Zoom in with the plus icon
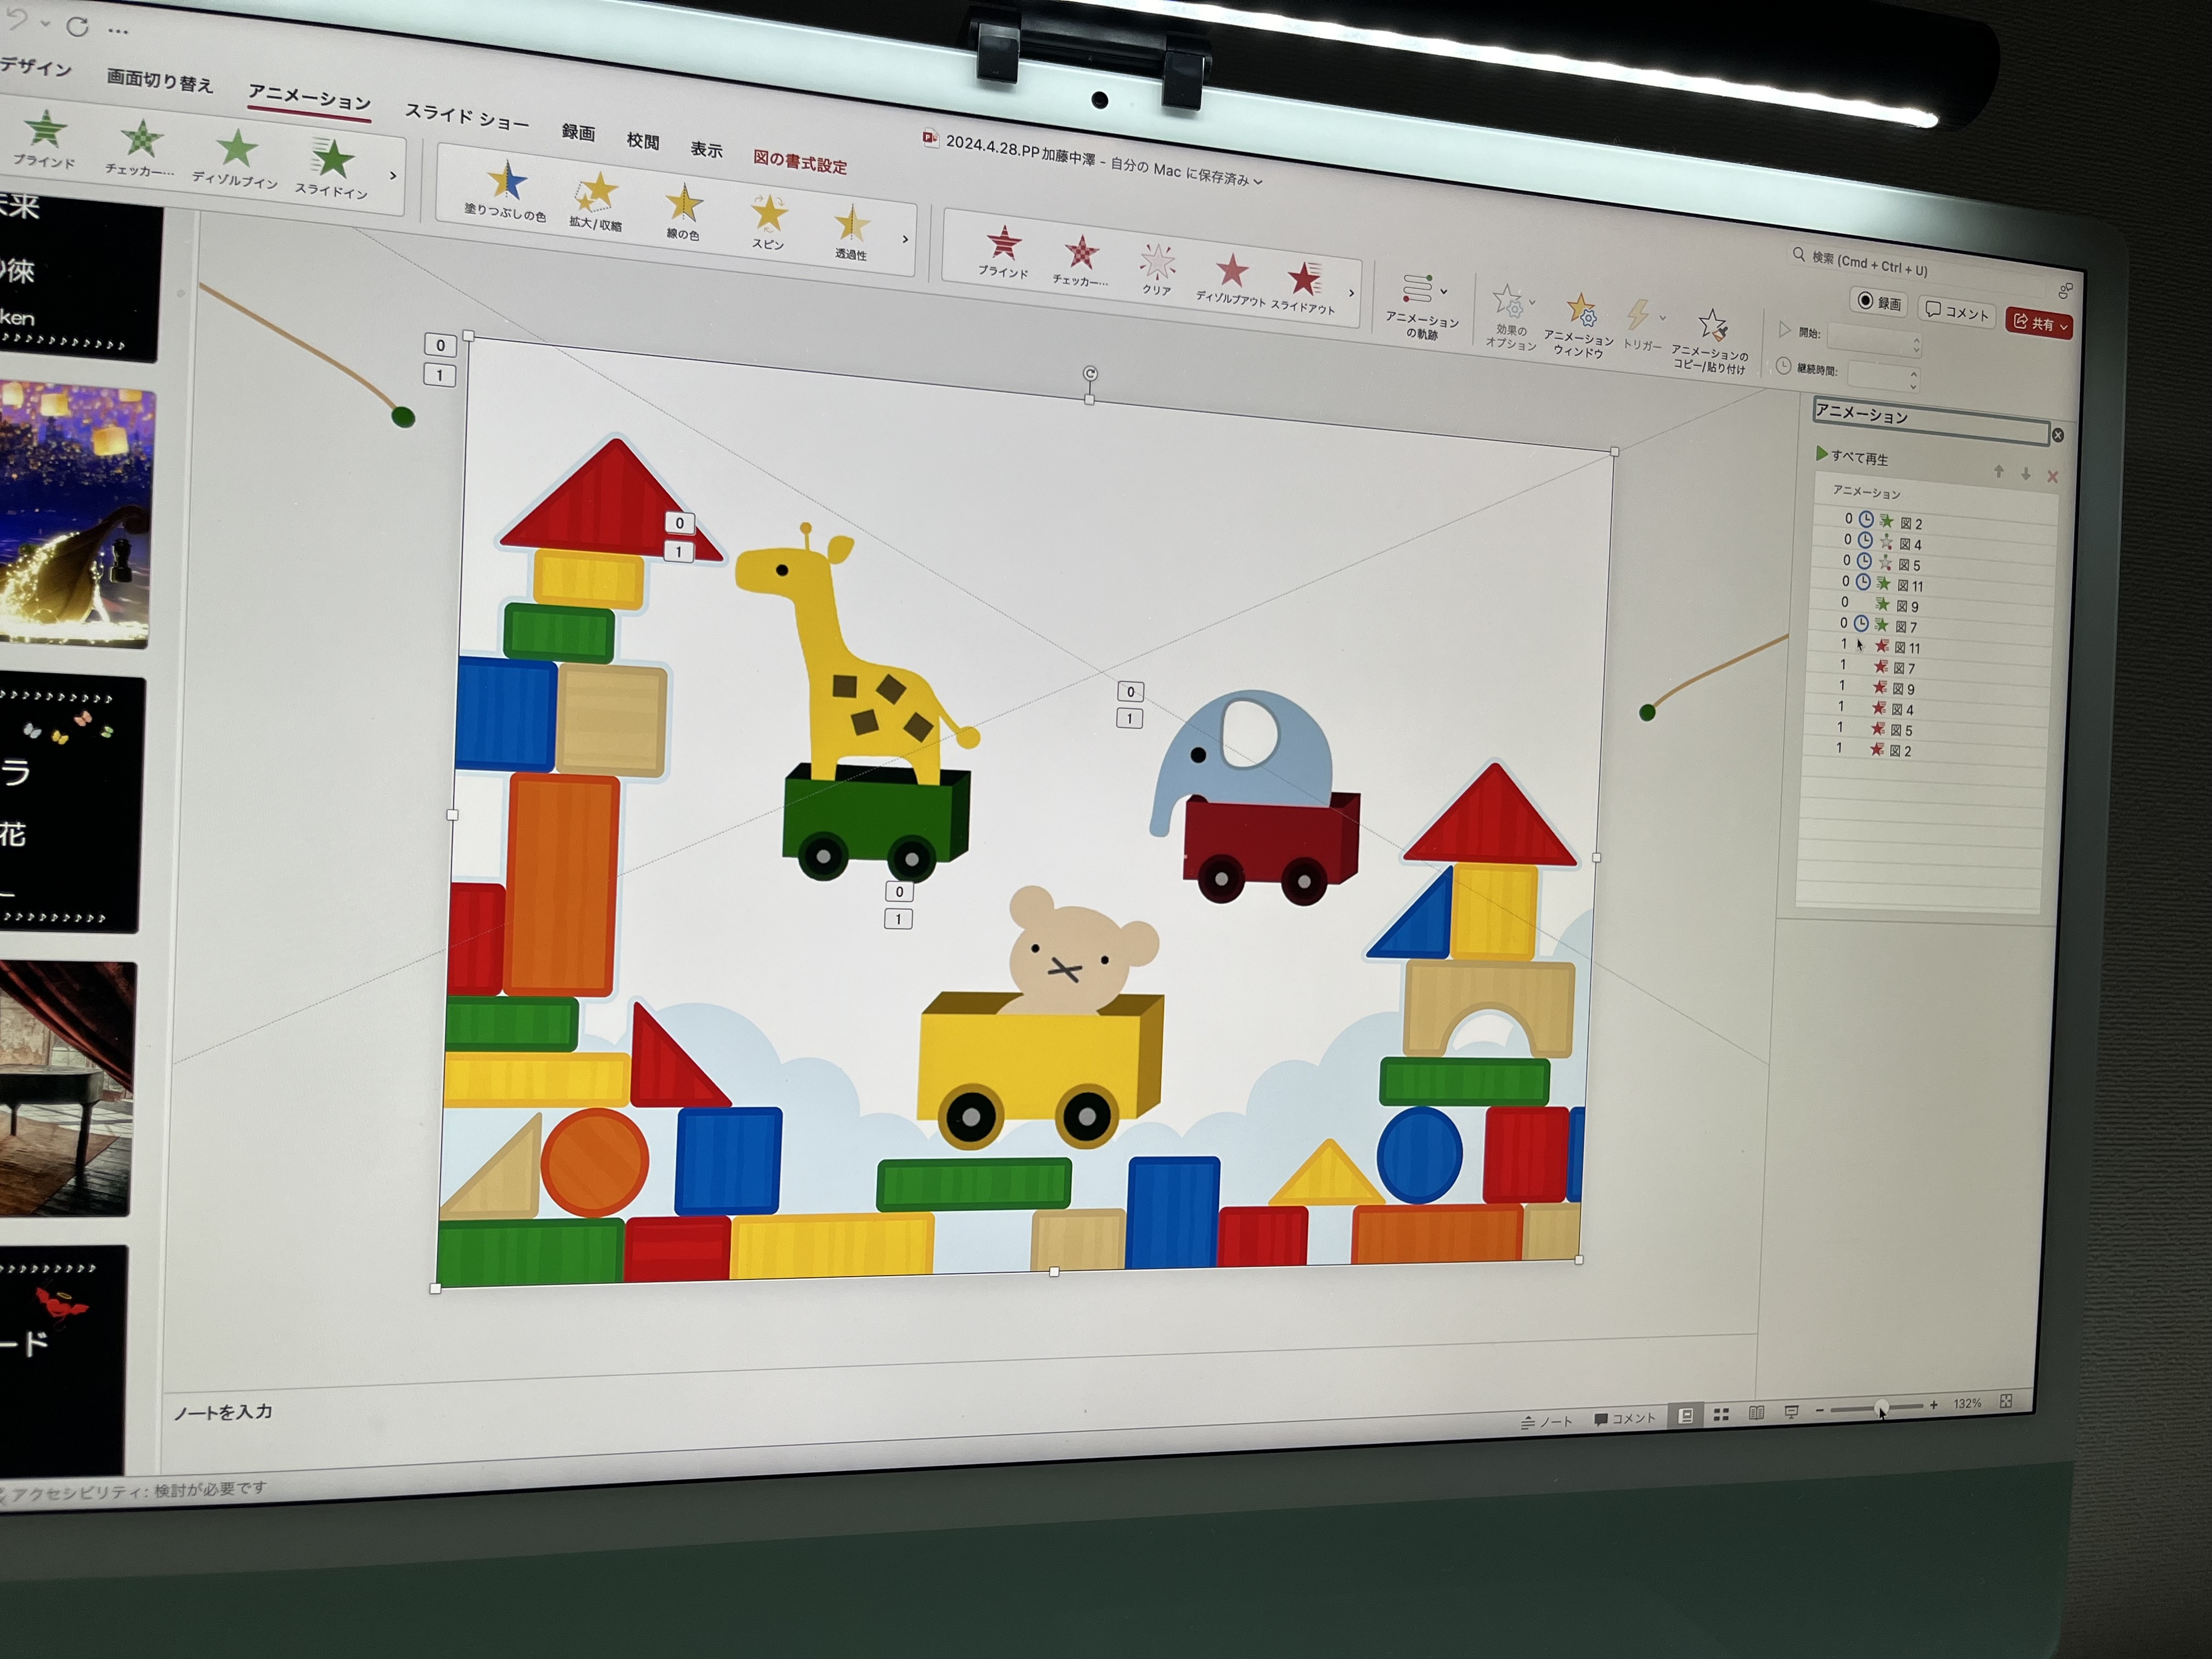 point(1934,1405)
